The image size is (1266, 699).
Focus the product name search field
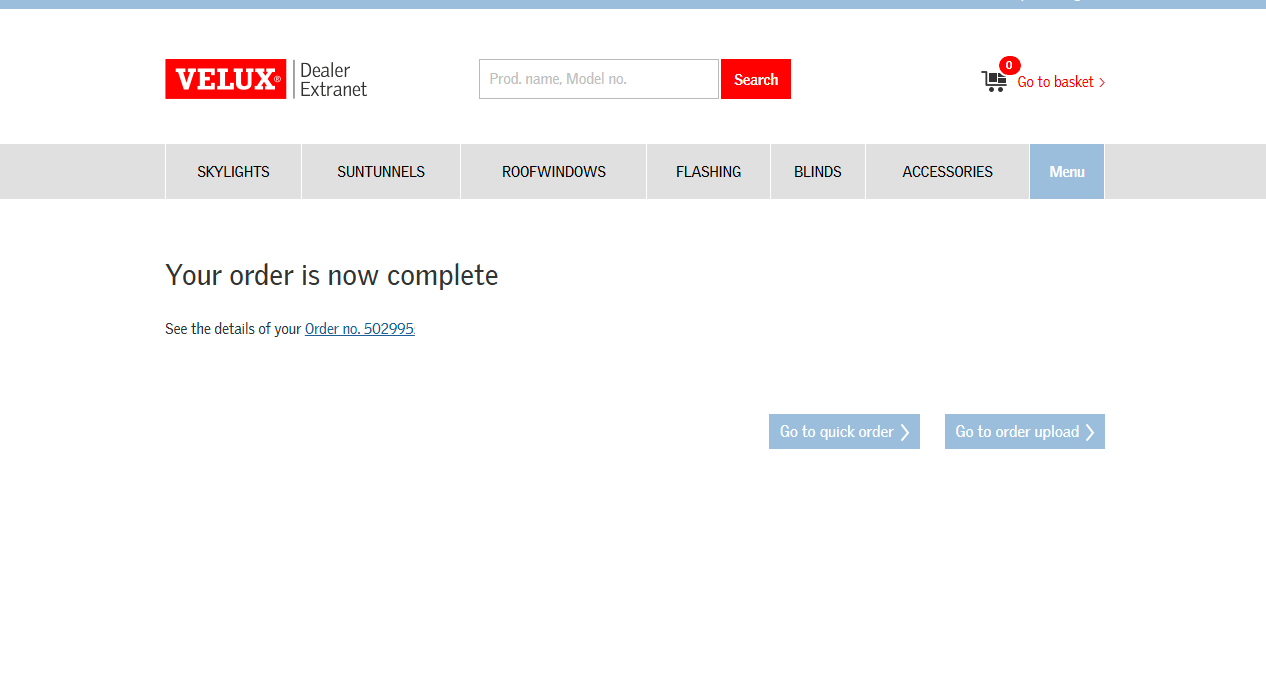pos(598,79)
